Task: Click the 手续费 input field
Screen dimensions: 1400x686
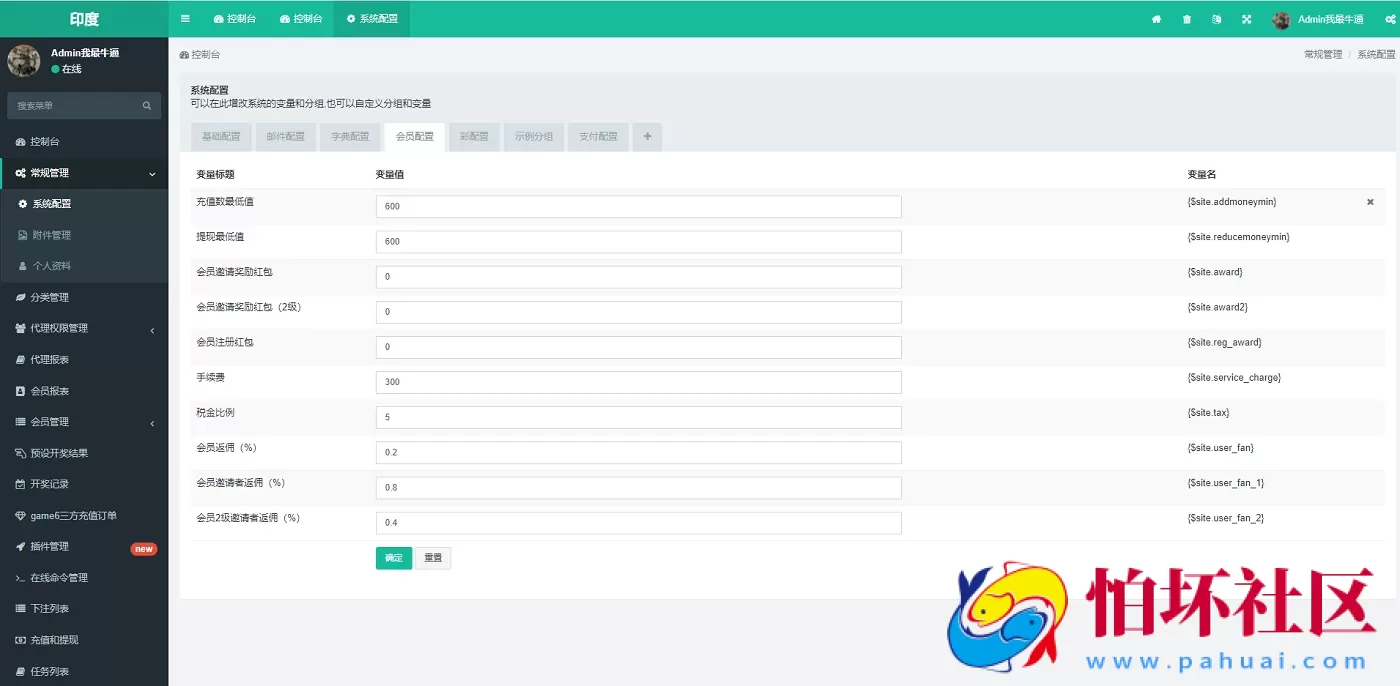Action: point(638,382)
